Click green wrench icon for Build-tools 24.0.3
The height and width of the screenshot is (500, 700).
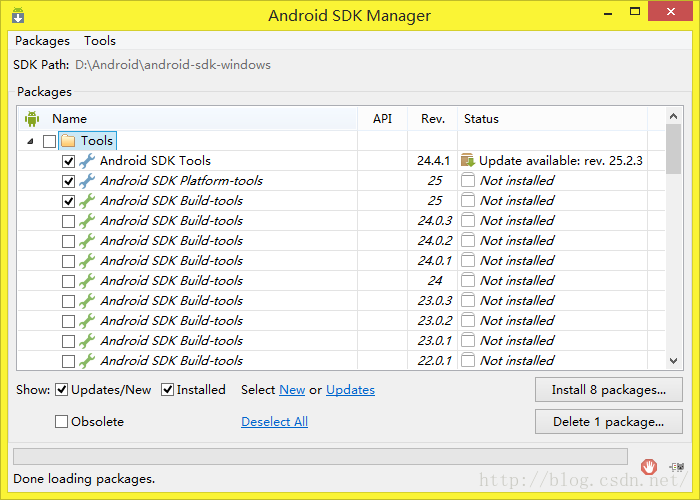pos(87,221)
